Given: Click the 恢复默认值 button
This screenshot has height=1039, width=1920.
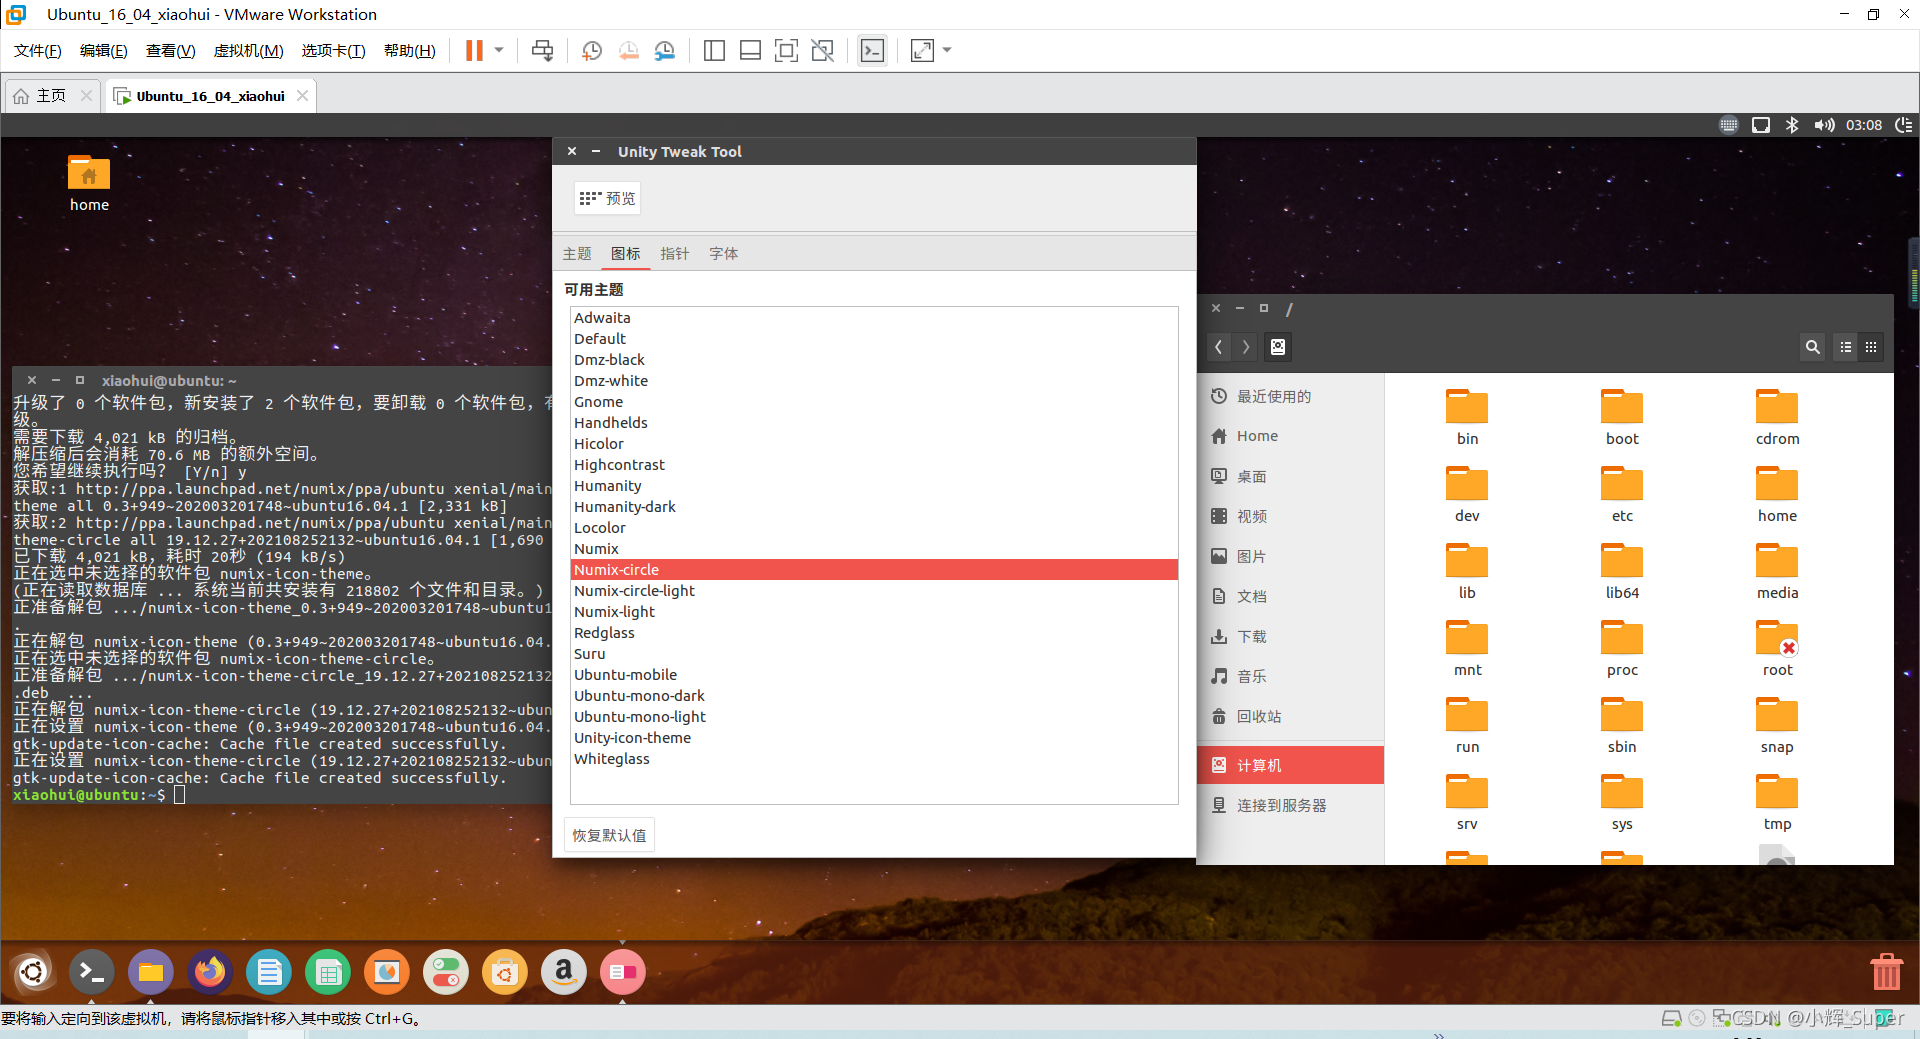Looking at the screenshot, I should click(610, 835).
